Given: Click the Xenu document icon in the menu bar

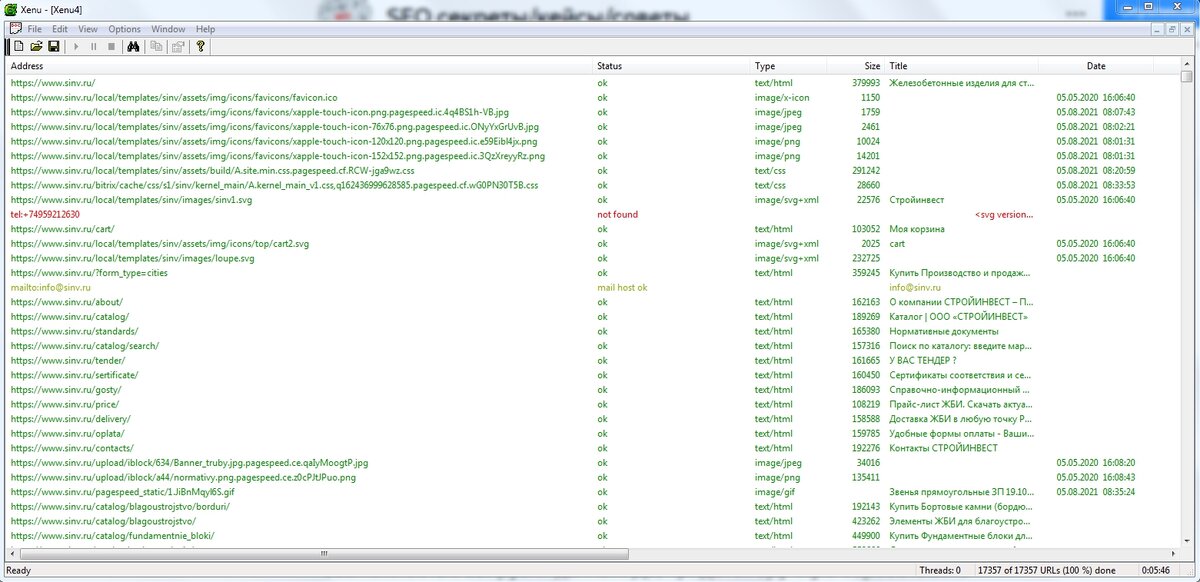Looking at the screenshot, I should point(15,29).
